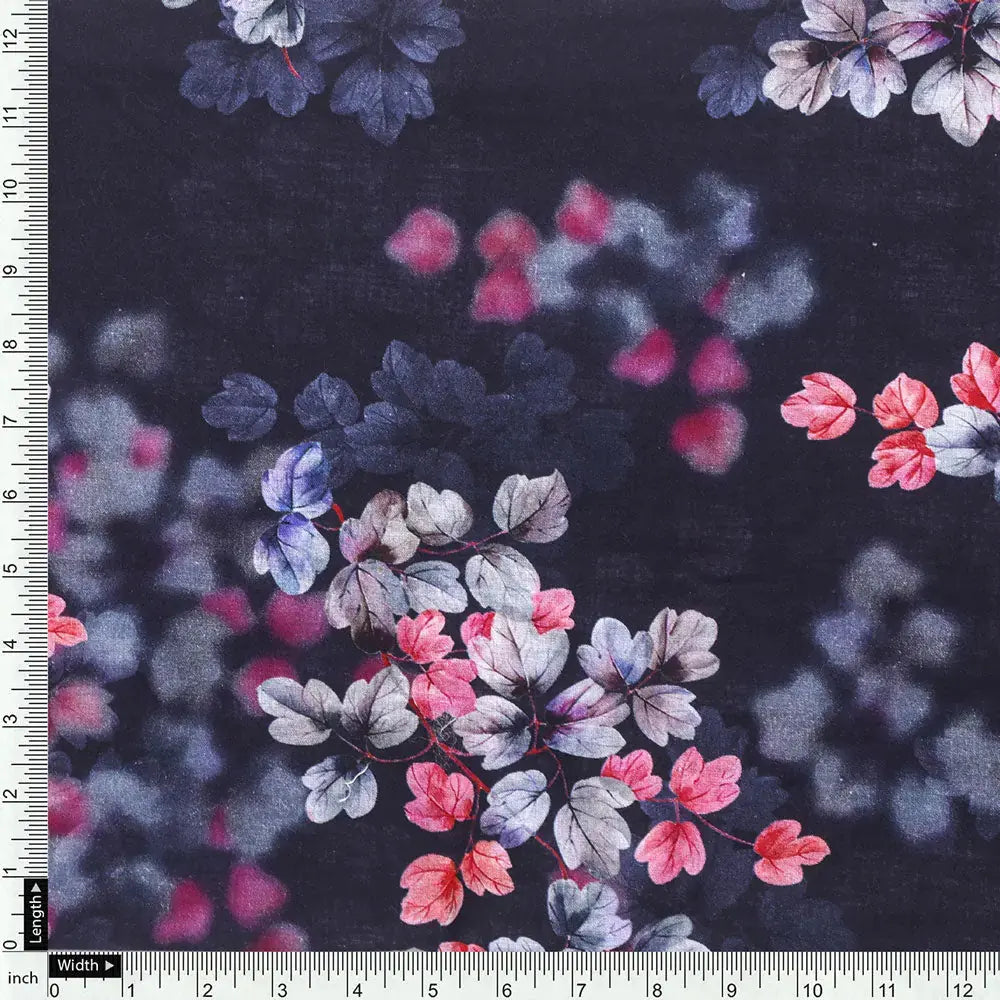
Task: Click the 1 mark on horizontal ruler
Action: pos(129,988)
